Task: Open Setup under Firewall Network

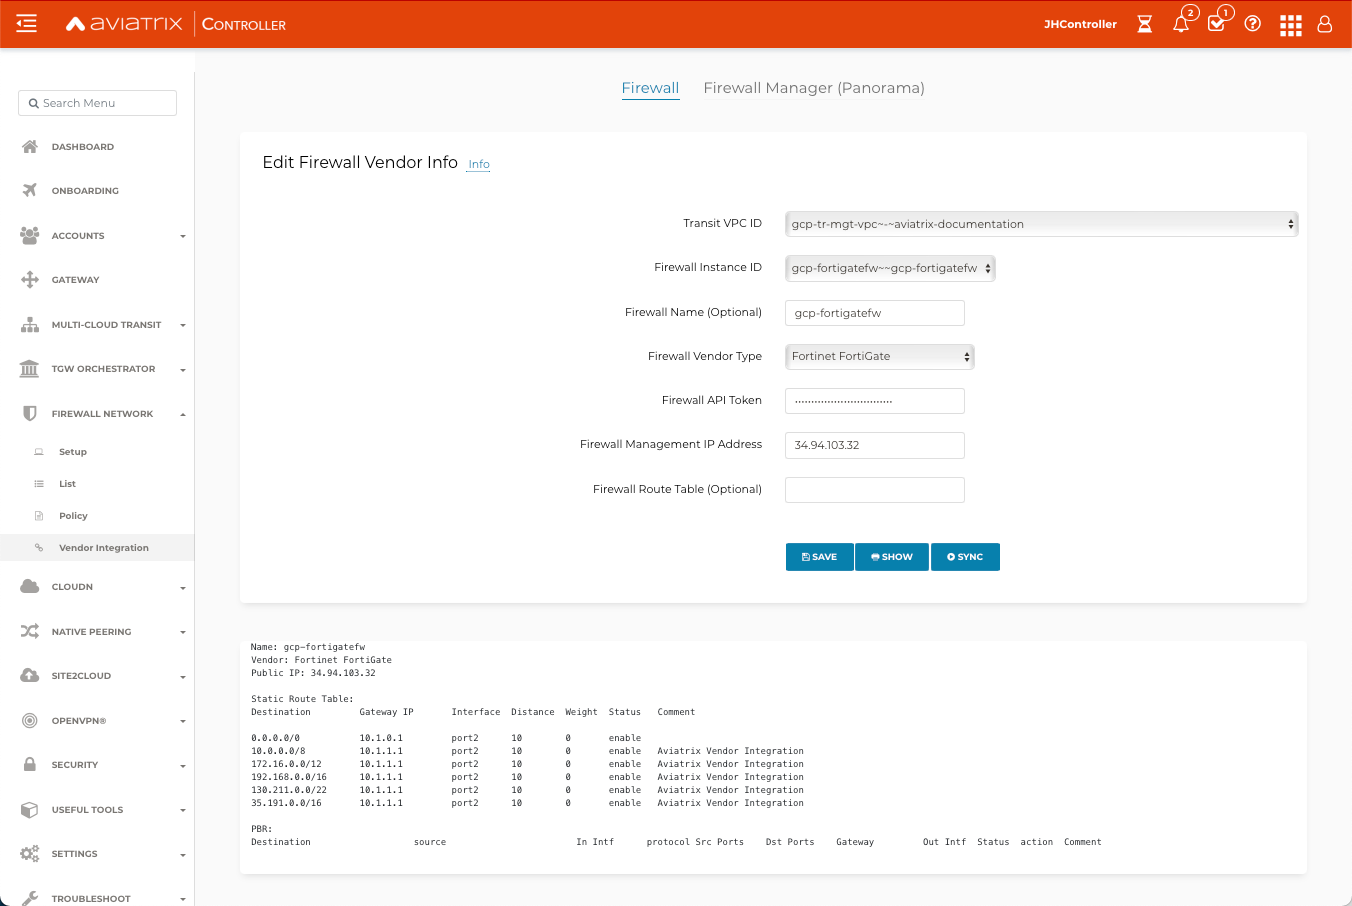Action: (x=73, y=451)
